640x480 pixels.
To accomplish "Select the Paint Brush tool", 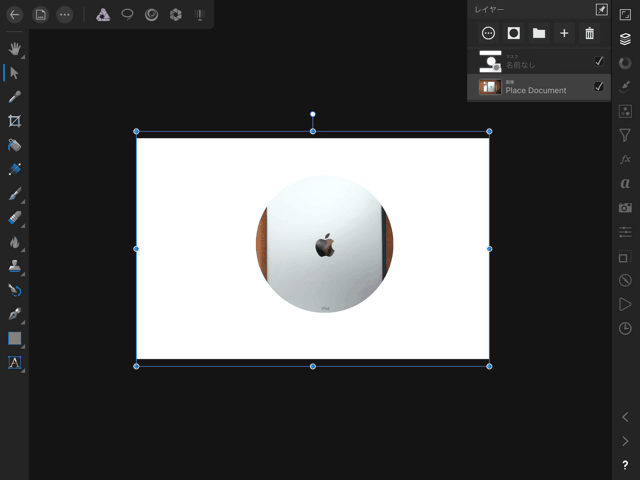I will point(15,193).
